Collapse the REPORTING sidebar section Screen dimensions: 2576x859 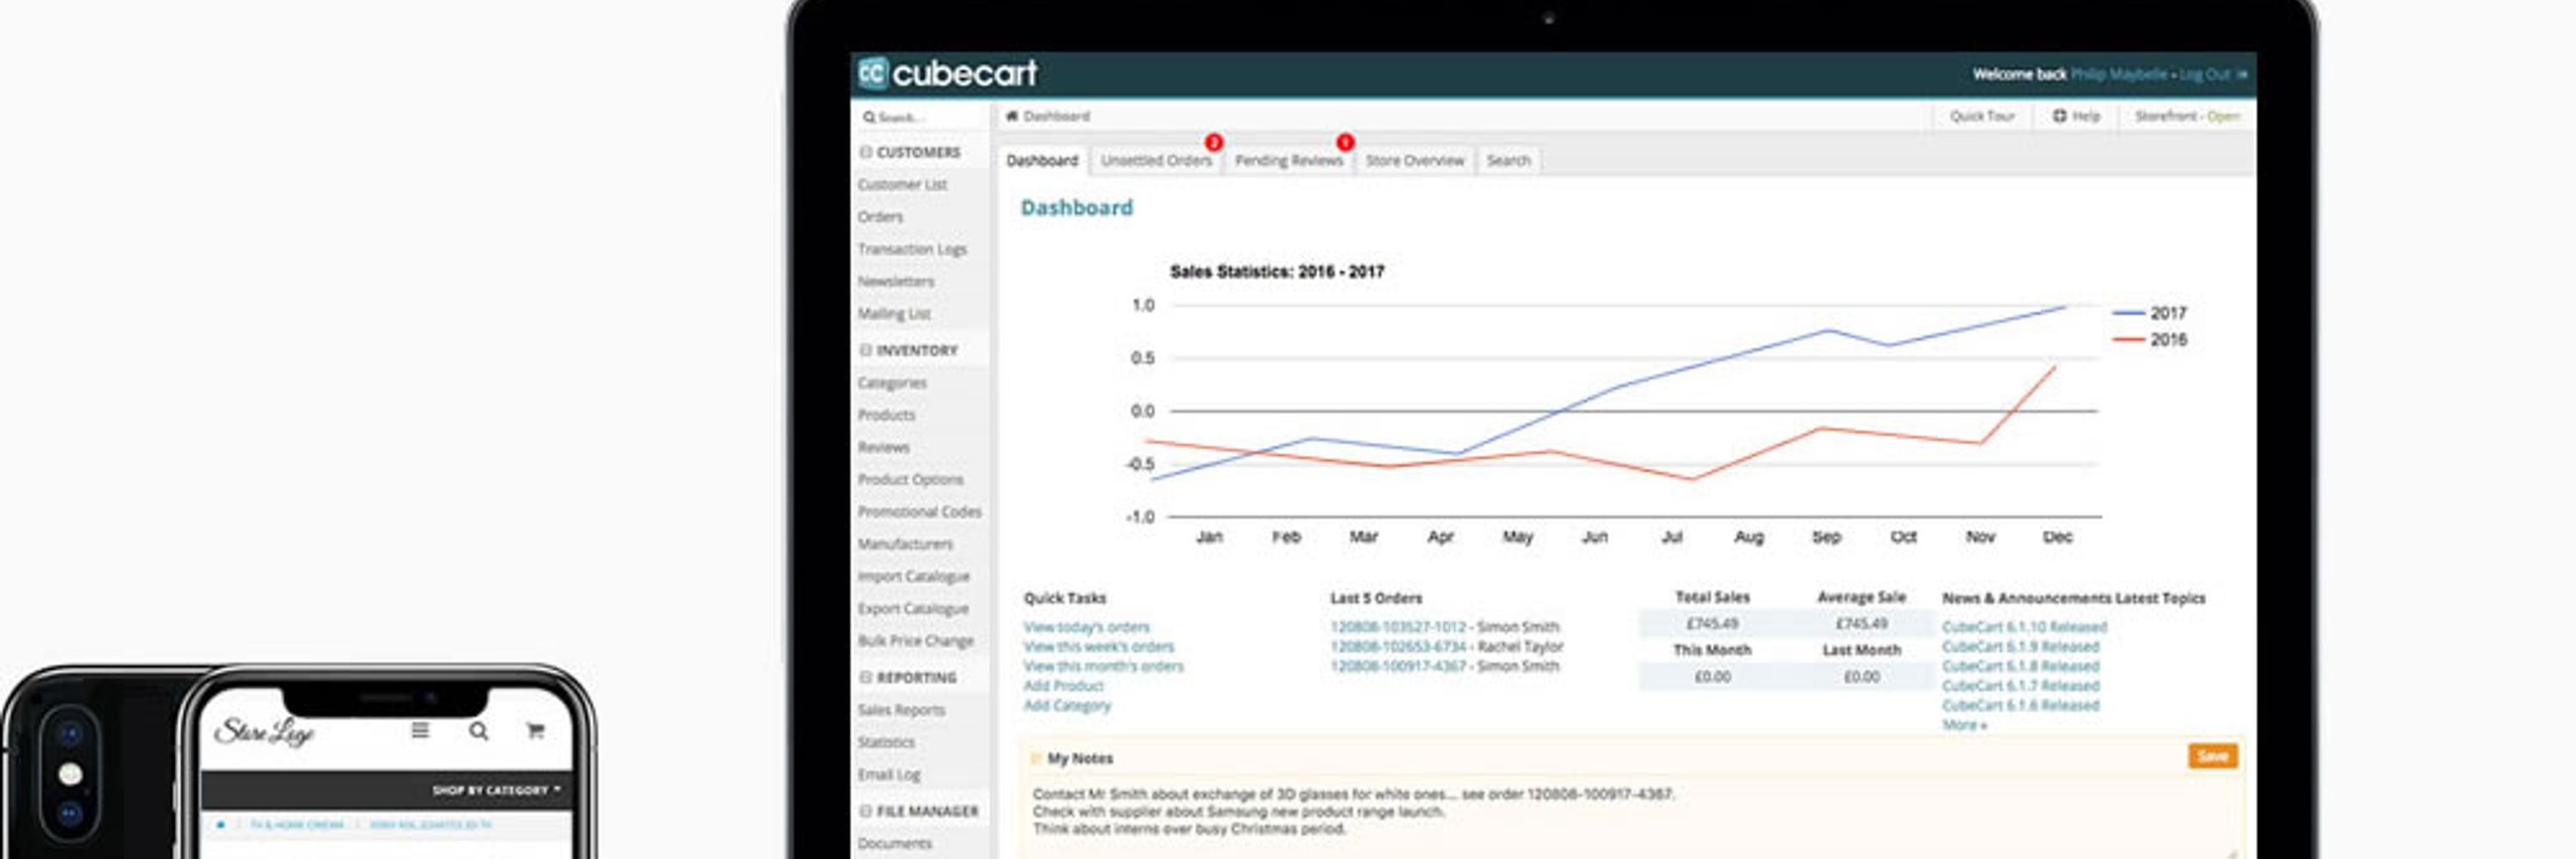(866, 677)
